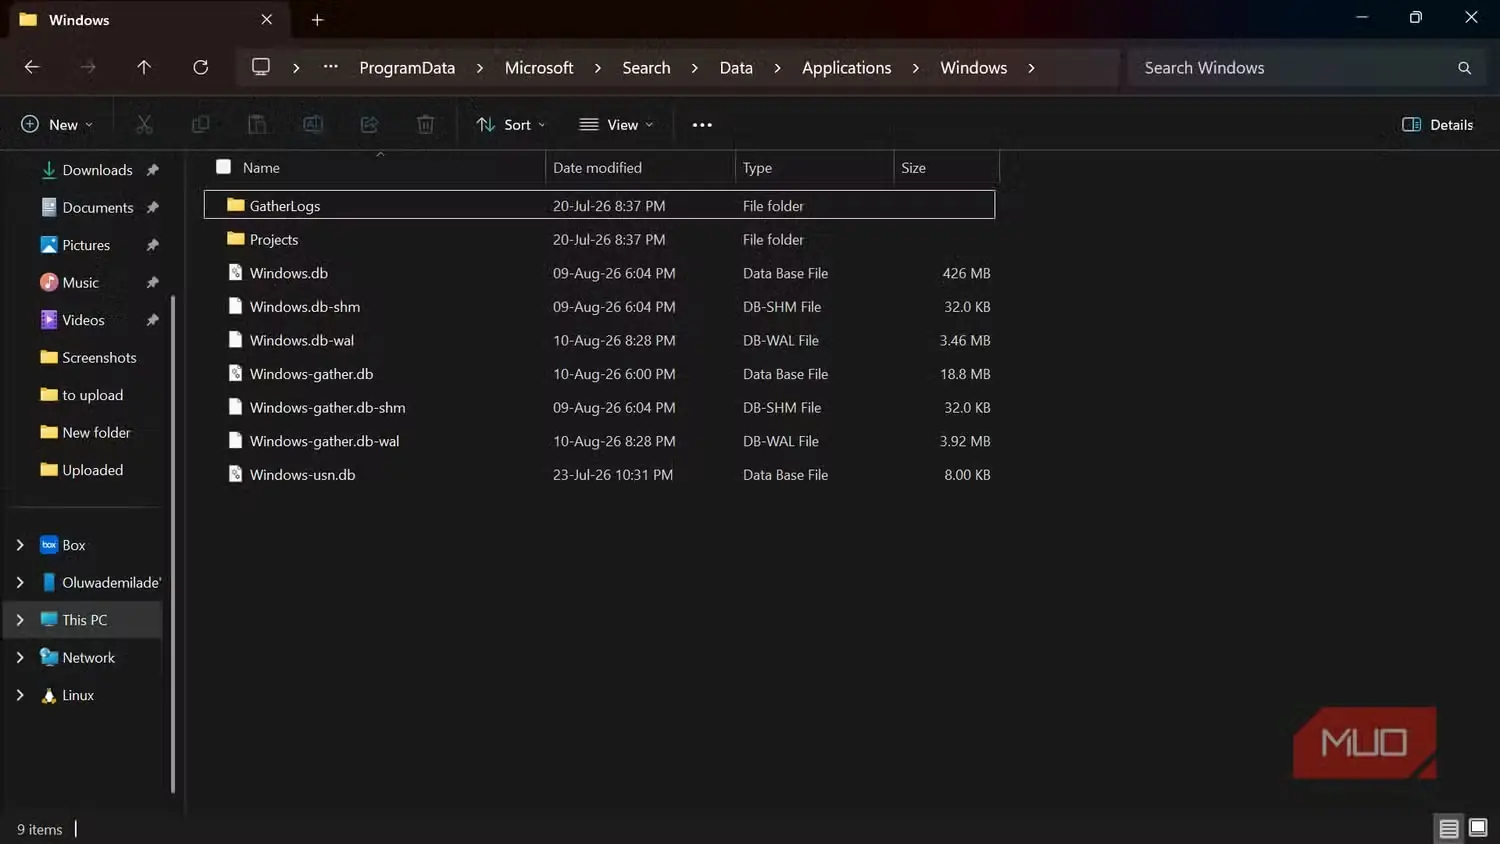
Task: Navigate to Microsoft in the breadcrumb
Action: [x=539, y=68]
